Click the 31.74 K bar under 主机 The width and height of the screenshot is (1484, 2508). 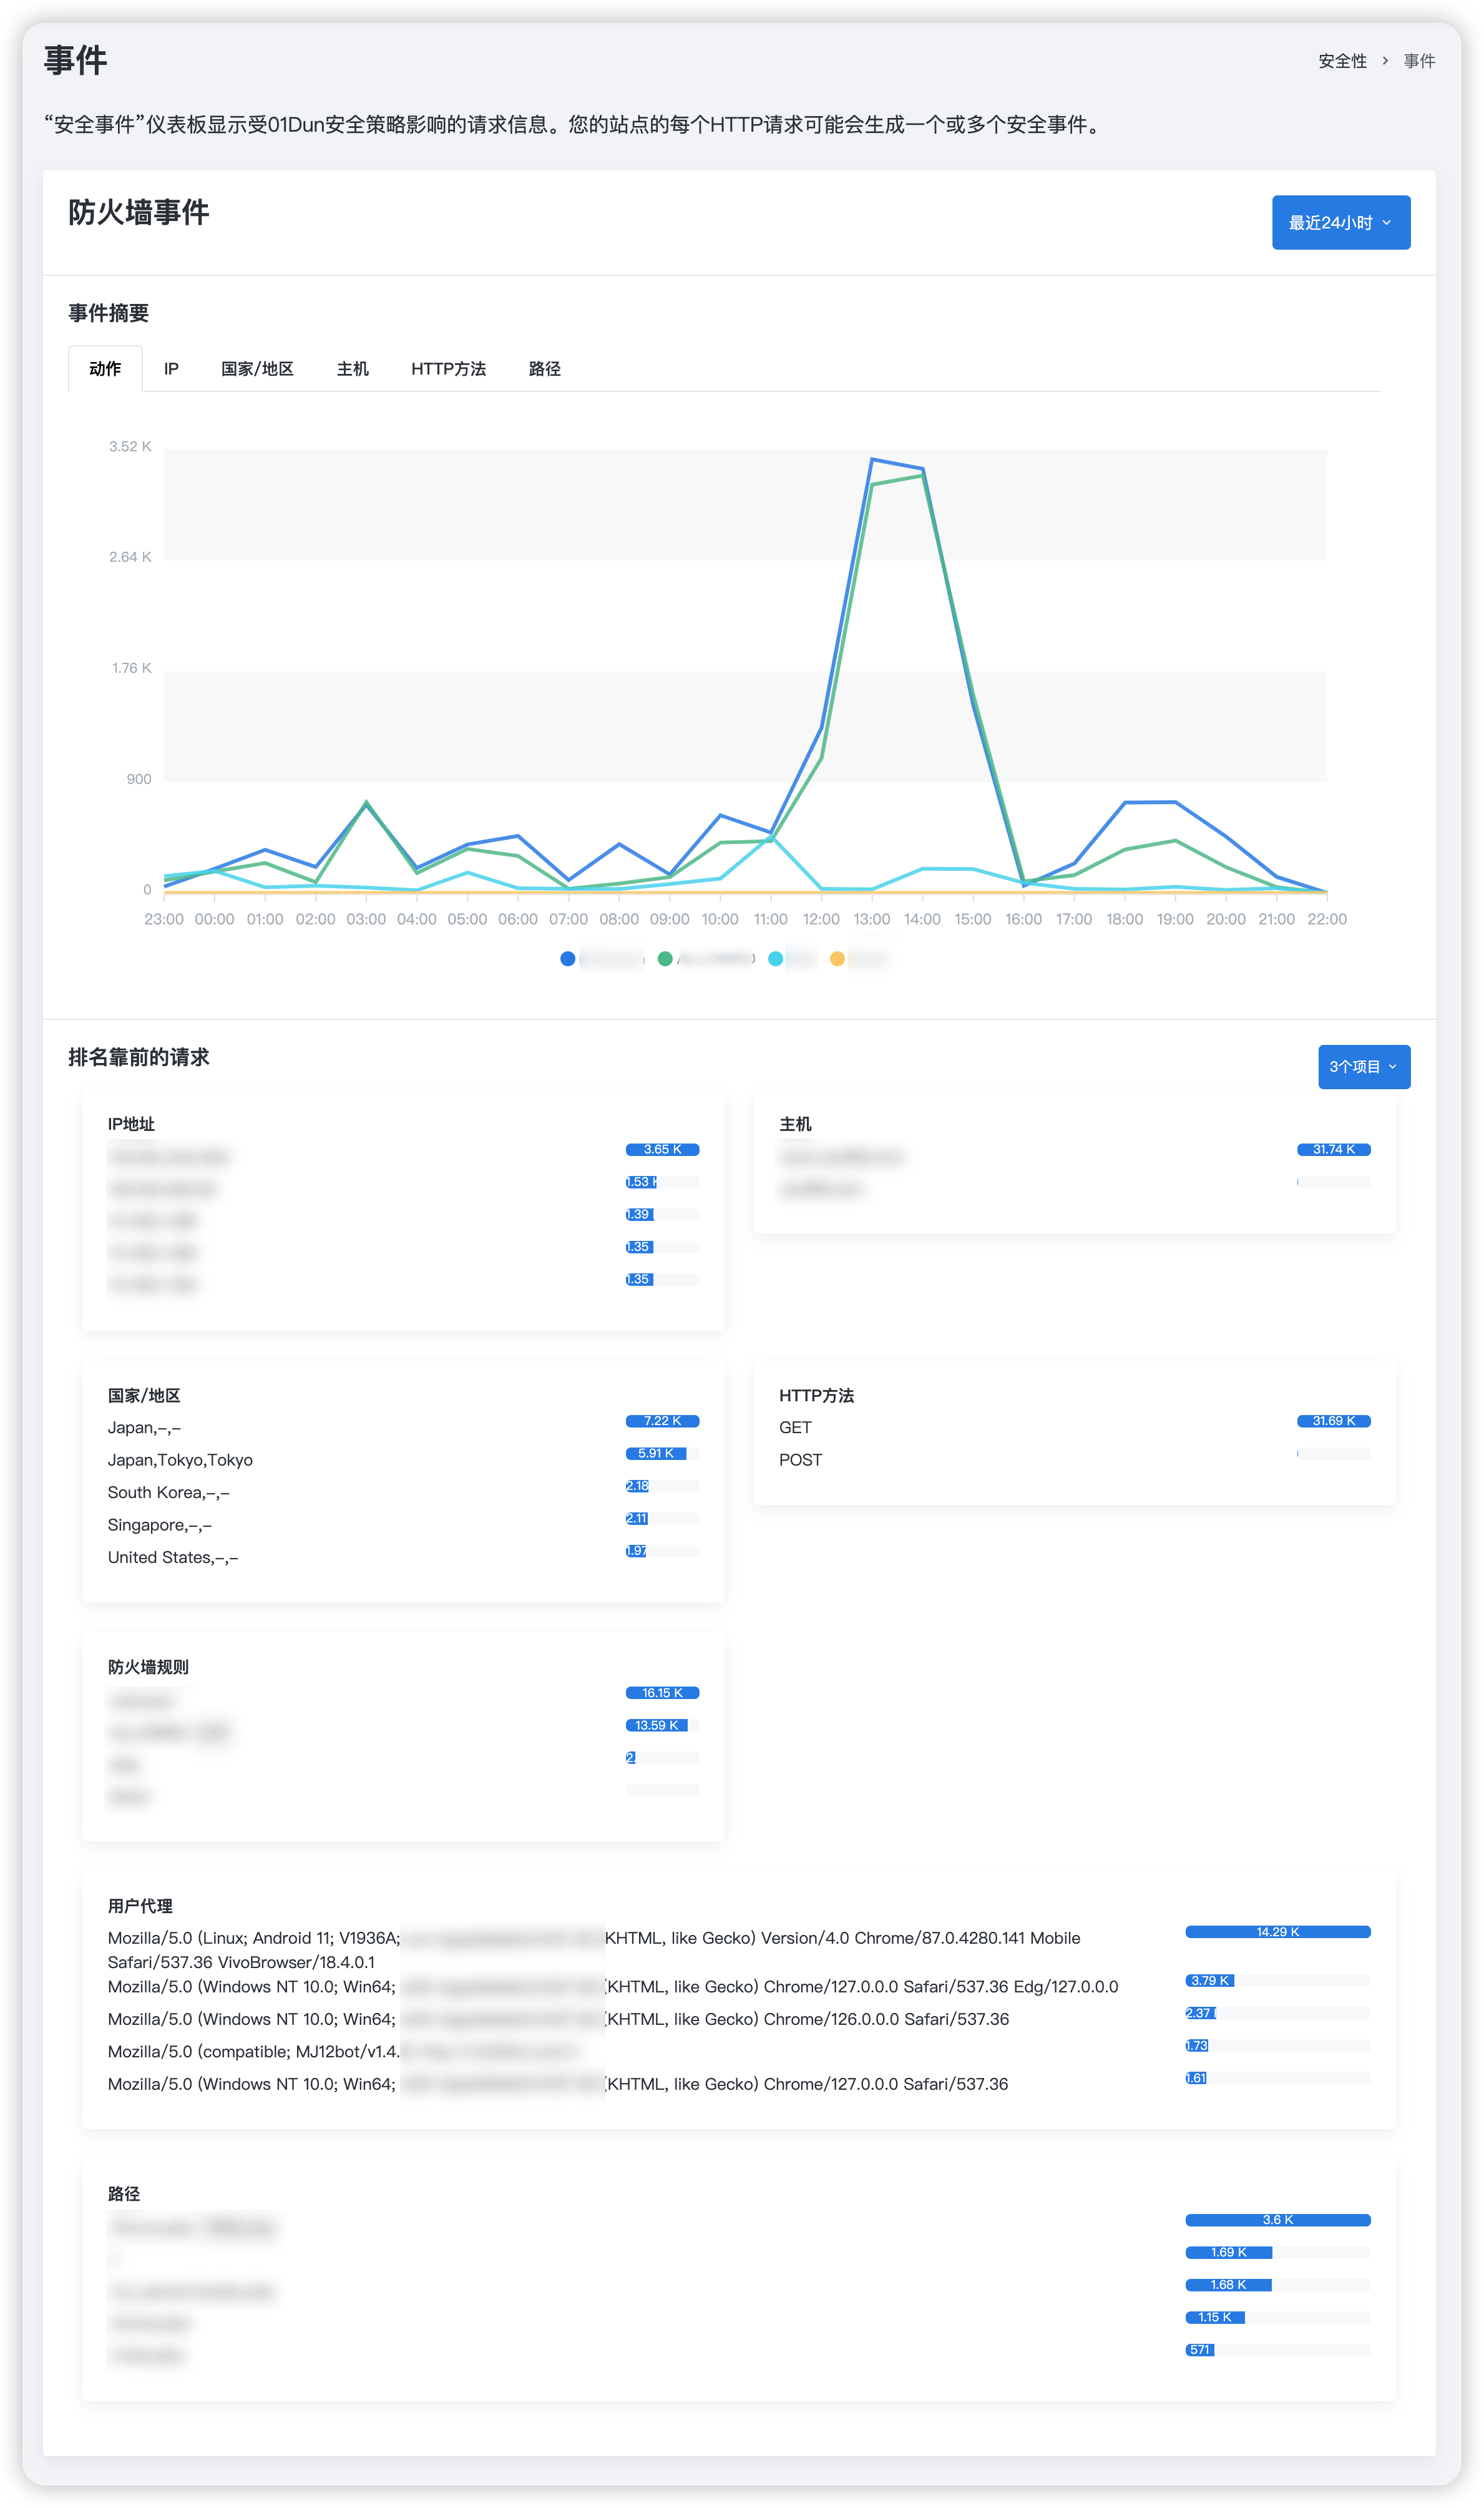tap(1333, 1149)
